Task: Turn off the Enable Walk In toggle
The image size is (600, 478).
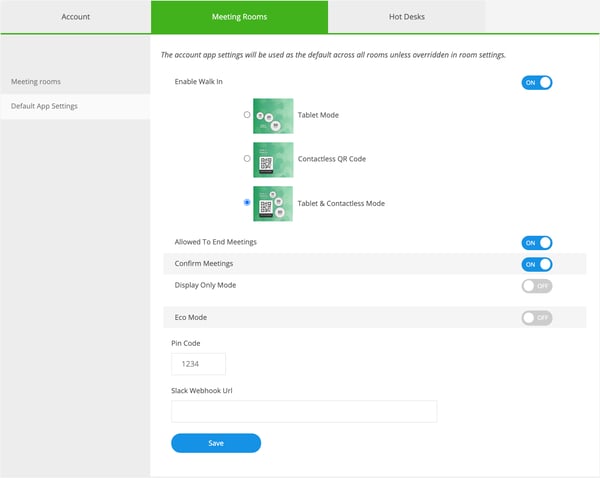Action: coord(536,83)
